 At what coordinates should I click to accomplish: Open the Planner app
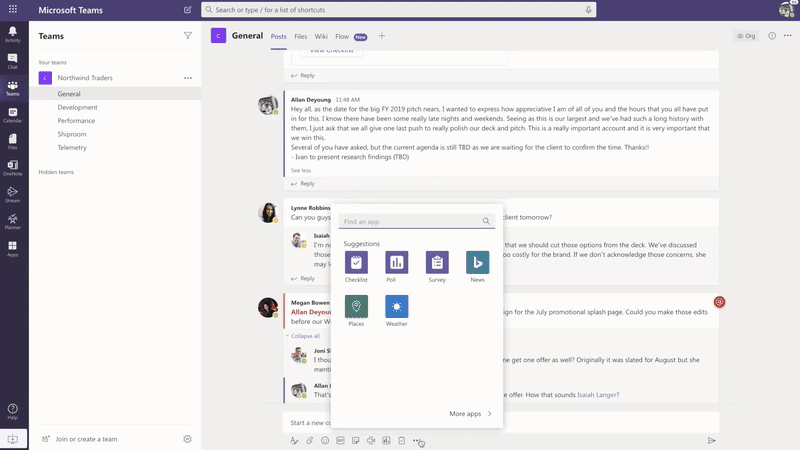tap(13, 222)
